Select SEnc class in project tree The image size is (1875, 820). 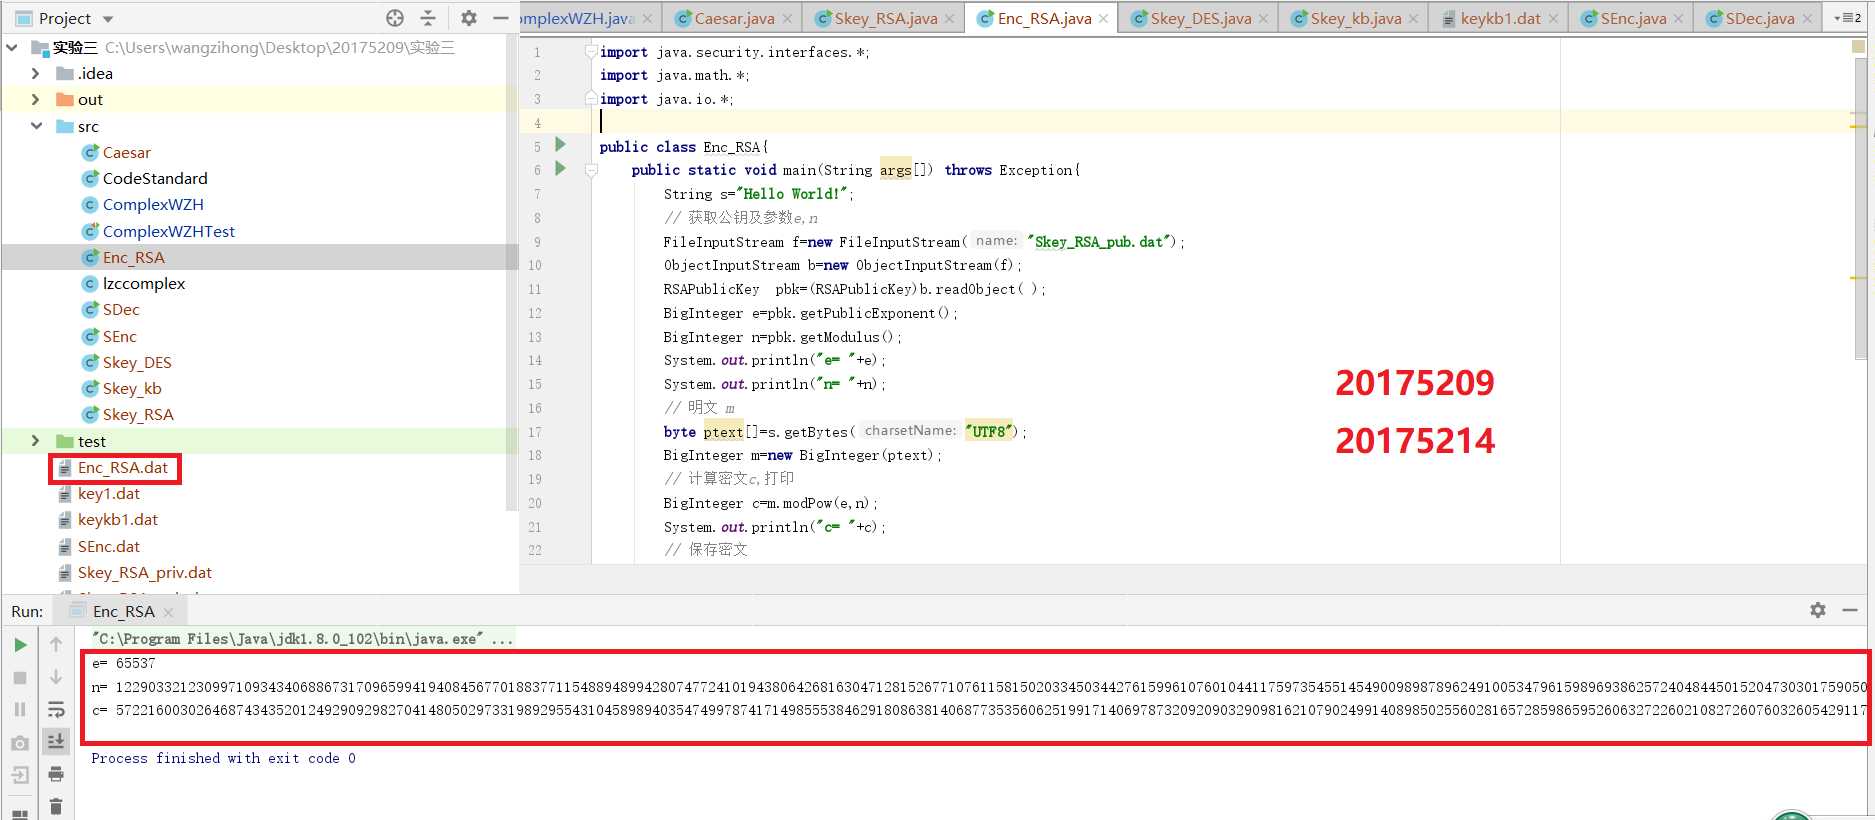pyautogui.click(x=119, y=336)
